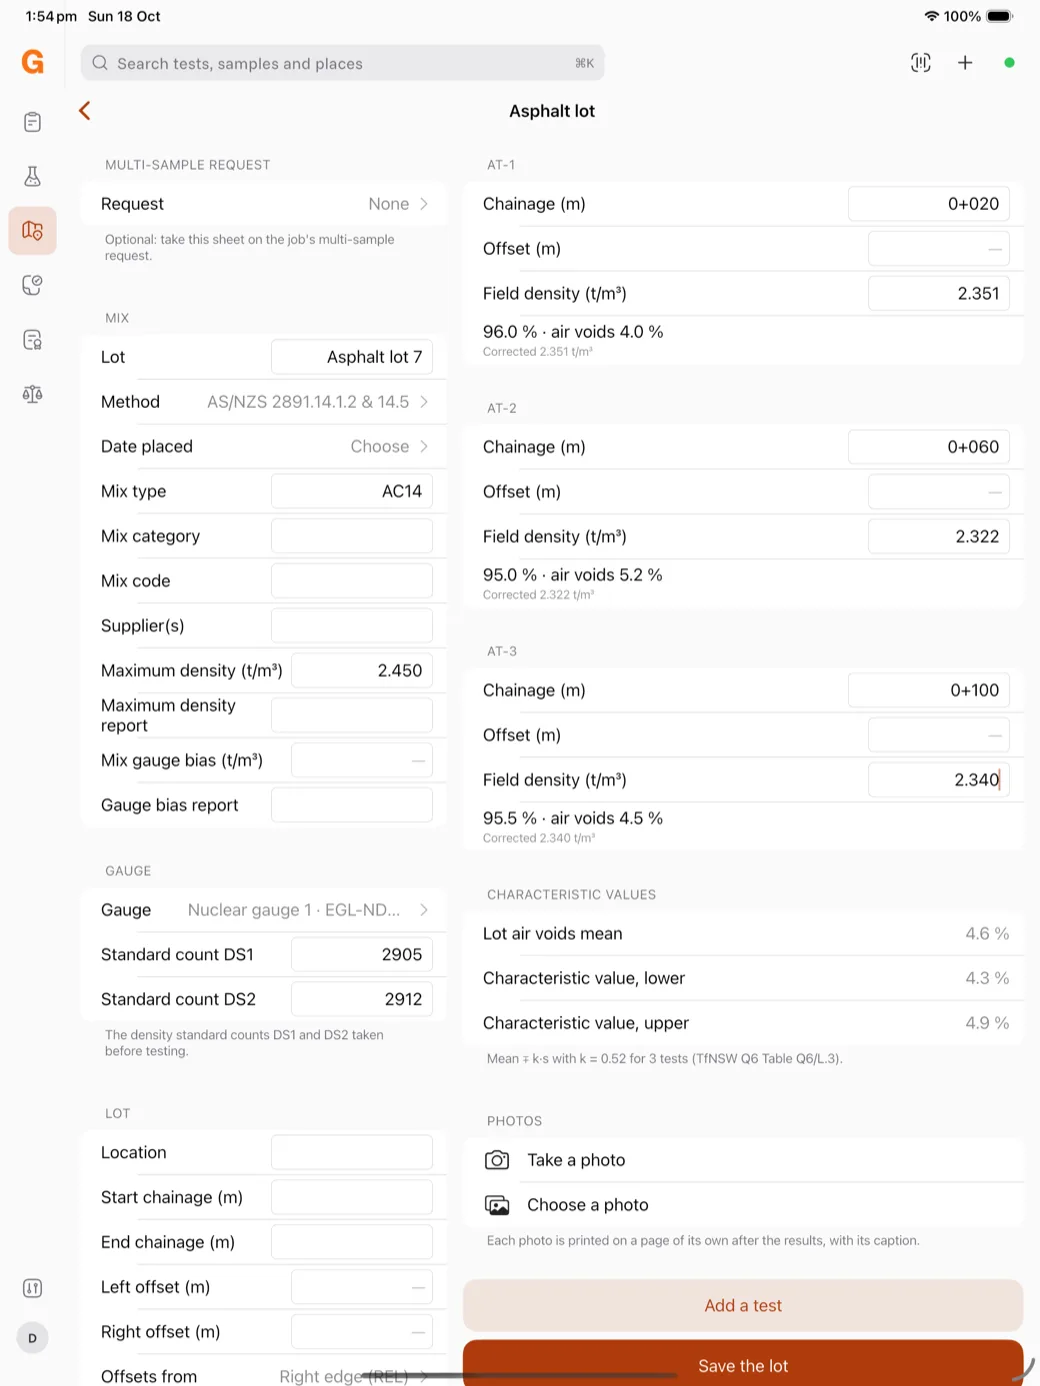Edit Standard count DS2 value 2912
The image size is (1040, 1386).
(362, 1000)
